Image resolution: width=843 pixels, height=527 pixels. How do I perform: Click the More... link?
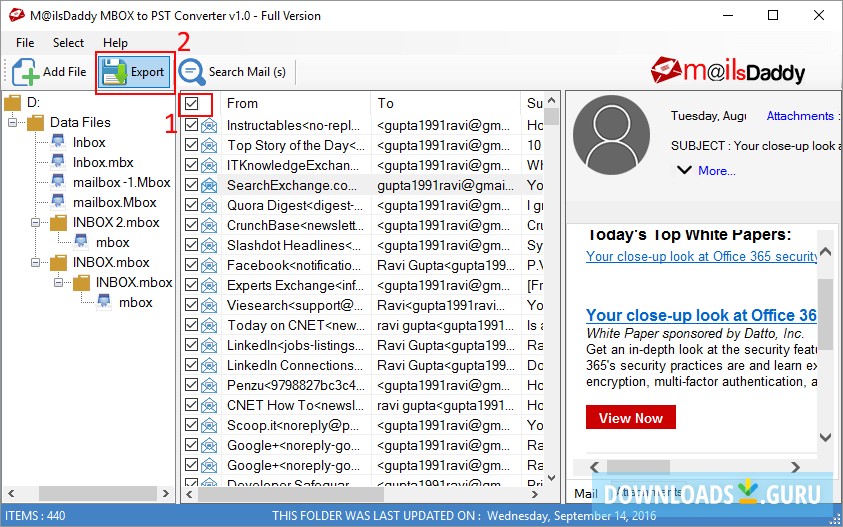pyautogui.click(x=717, y=170)
